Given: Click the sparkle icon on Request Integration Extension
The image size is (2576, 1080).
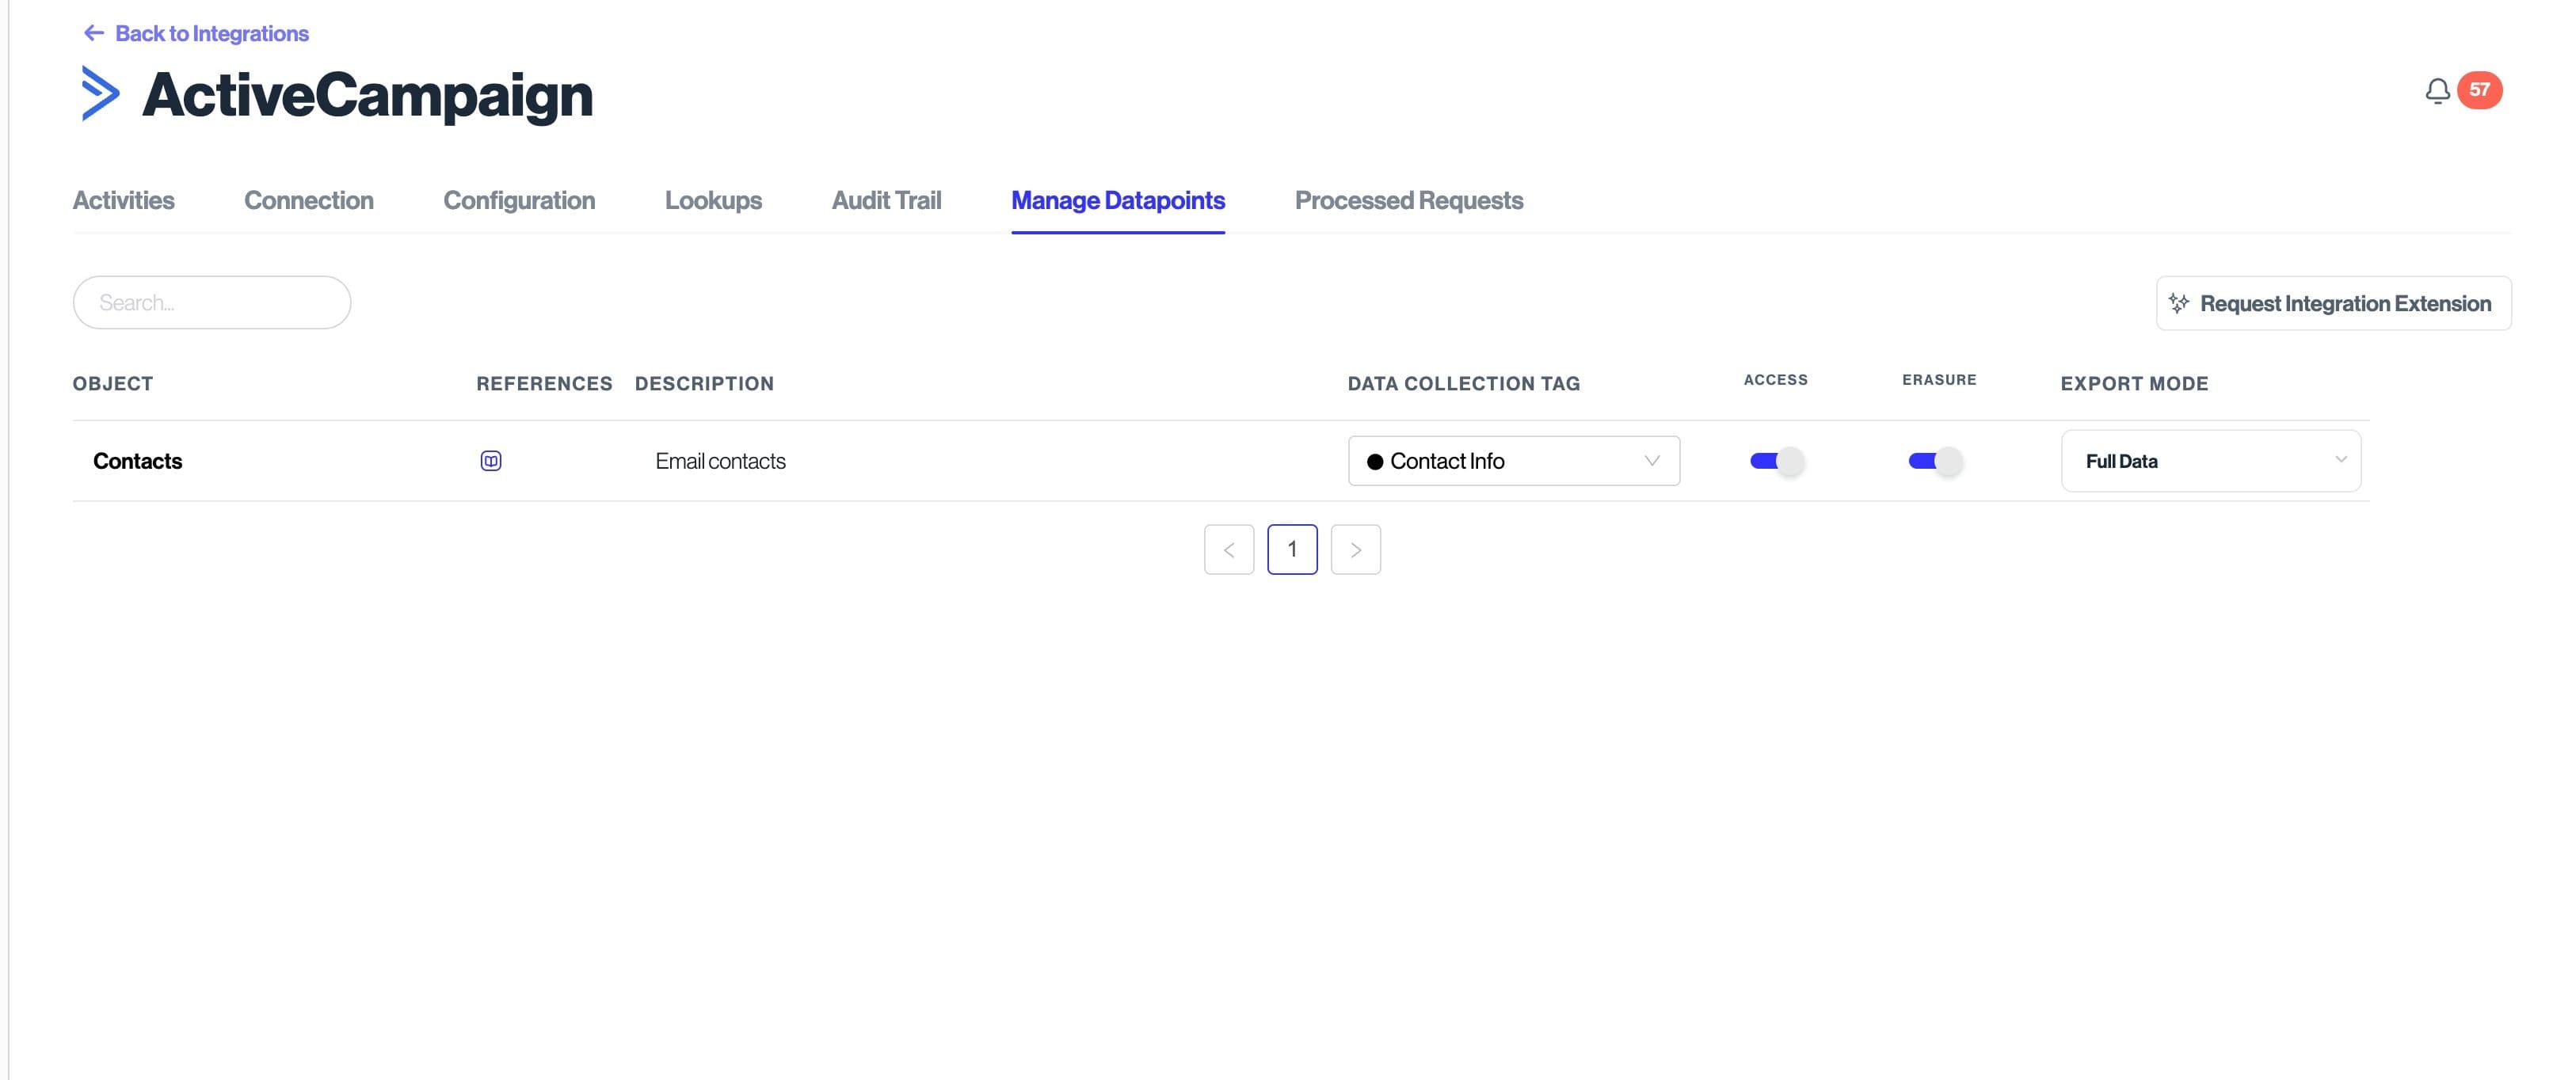Looking at the screenshot, I should 2179,303.
